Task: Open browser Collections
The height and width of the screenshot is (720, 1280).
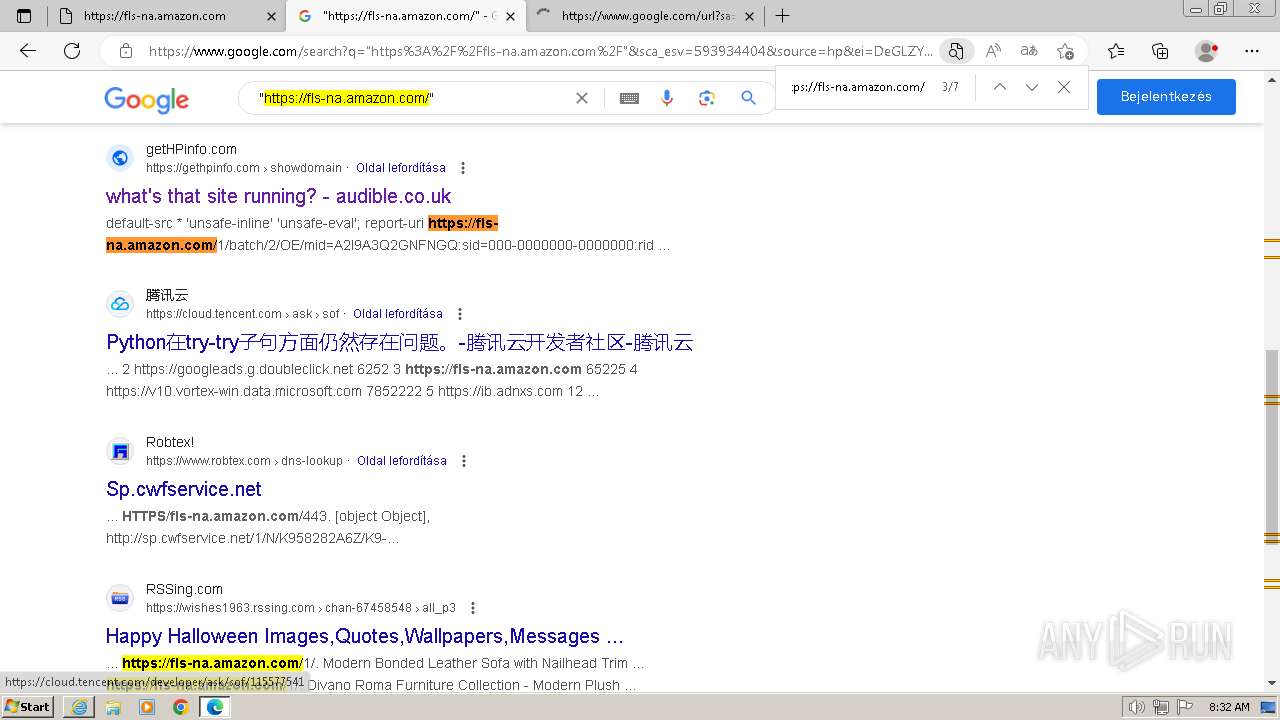Action: [1160, 51]
